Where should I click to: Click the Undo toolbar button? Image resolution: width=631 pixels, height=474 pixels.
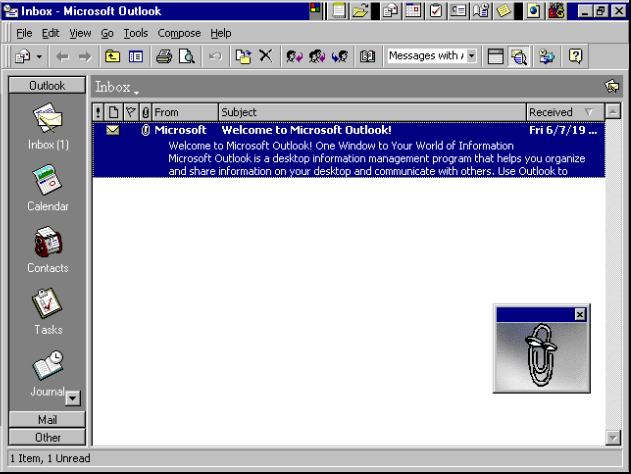point(215,56)
